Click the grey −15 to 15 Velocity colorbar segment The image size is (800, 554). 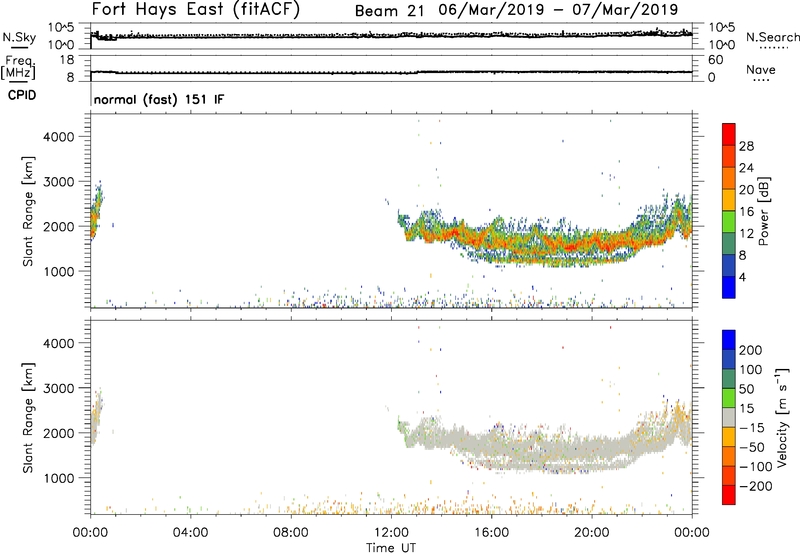coord(729,417)
